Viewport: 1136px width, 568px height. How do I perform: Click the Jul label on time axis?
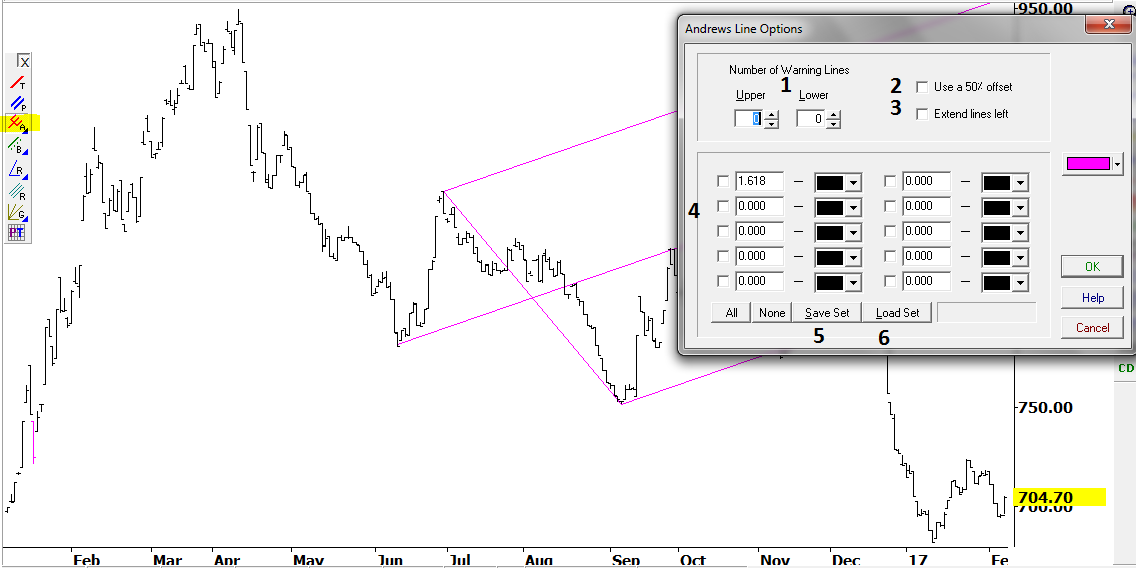tap(459, 560)
